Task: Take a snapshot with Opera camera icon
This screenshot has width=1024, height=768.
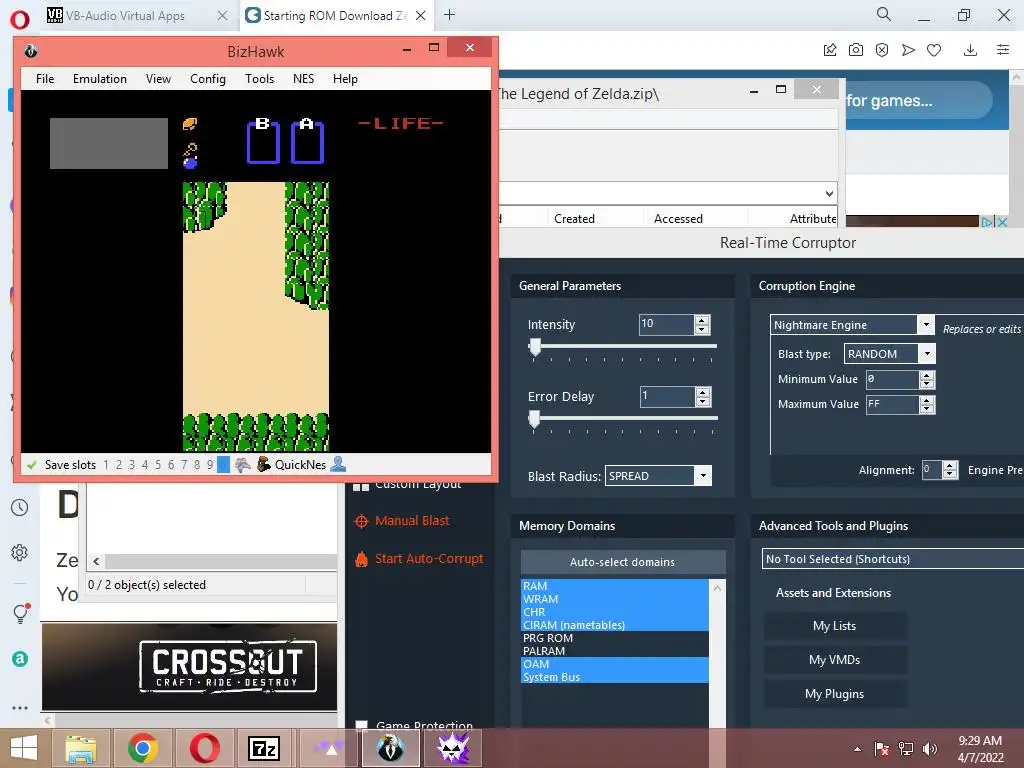Action: coord(856,50)
